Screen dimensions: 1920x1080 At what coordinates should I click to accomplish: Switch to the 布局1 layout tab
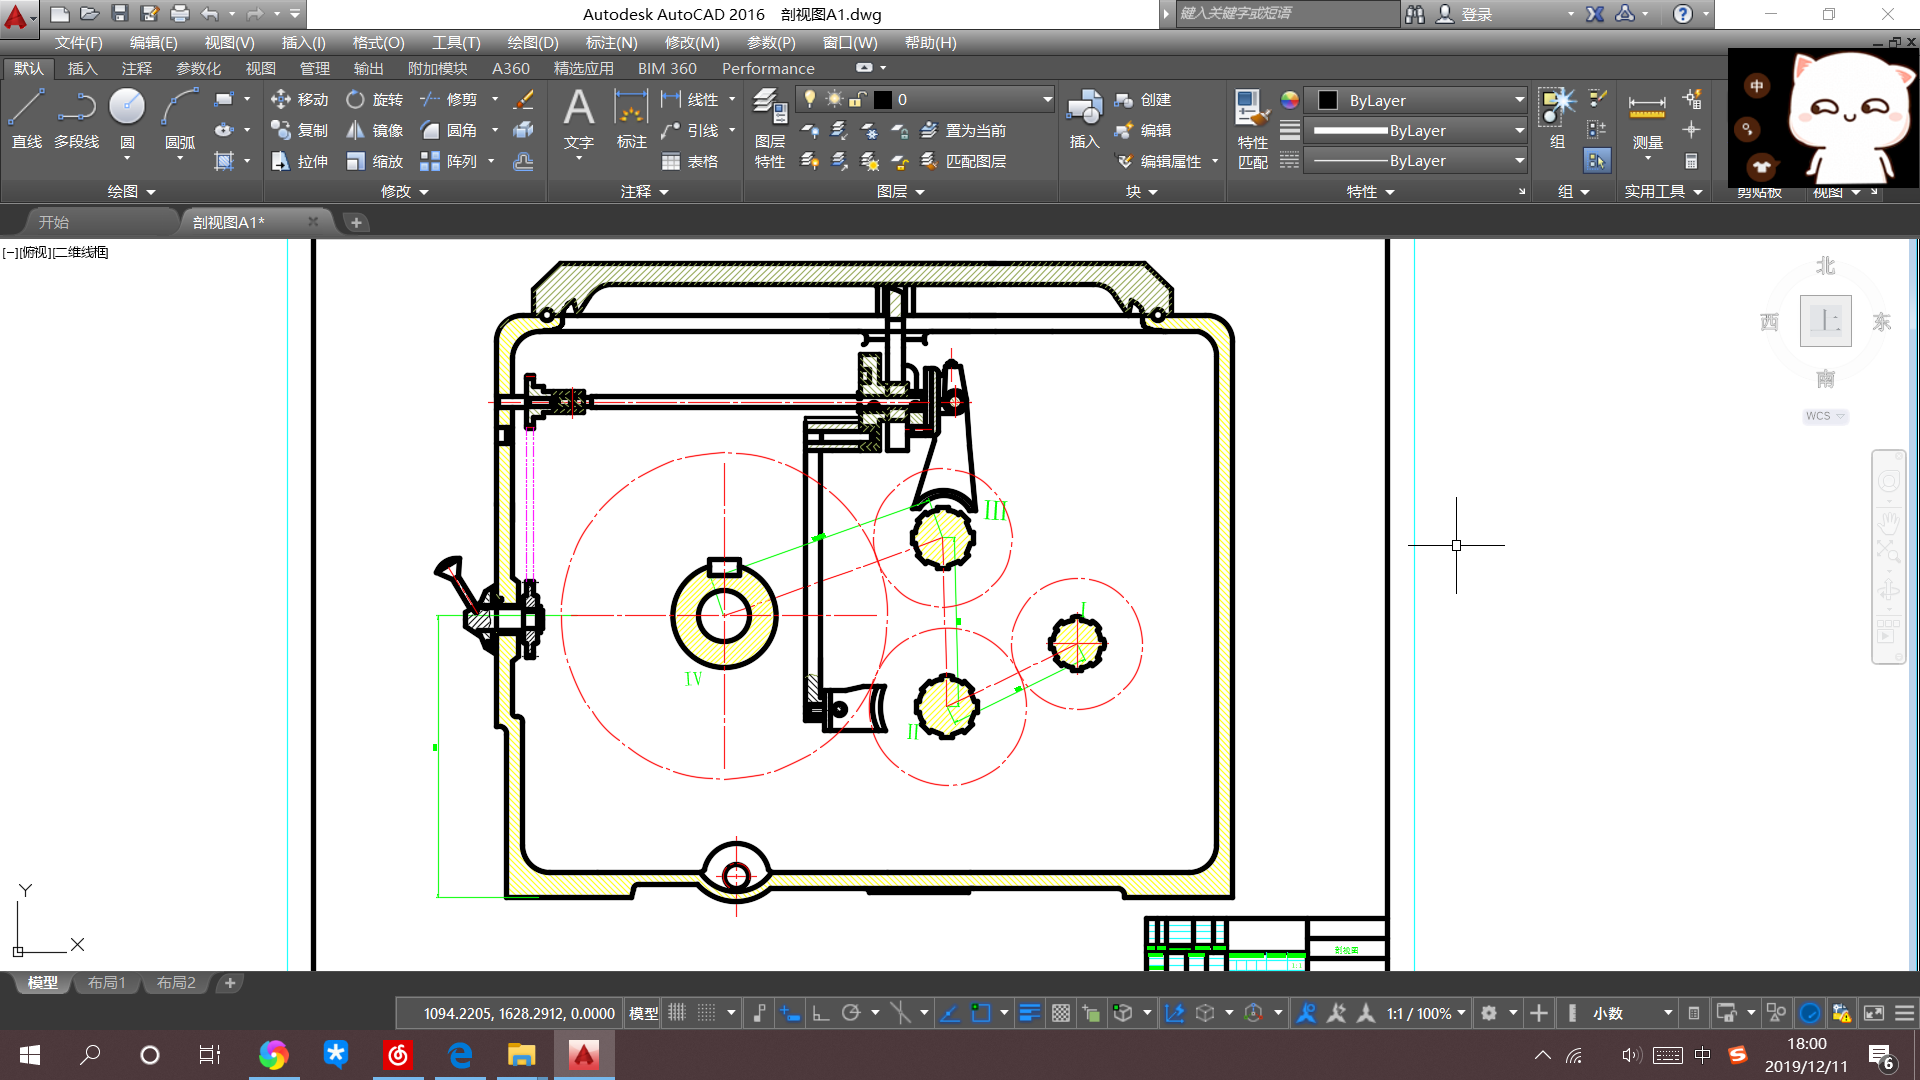point(106,983)
